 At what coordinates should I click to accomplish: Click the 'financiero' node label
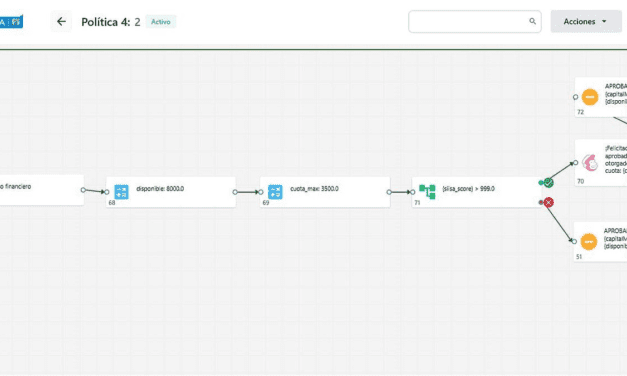(16, 186)
